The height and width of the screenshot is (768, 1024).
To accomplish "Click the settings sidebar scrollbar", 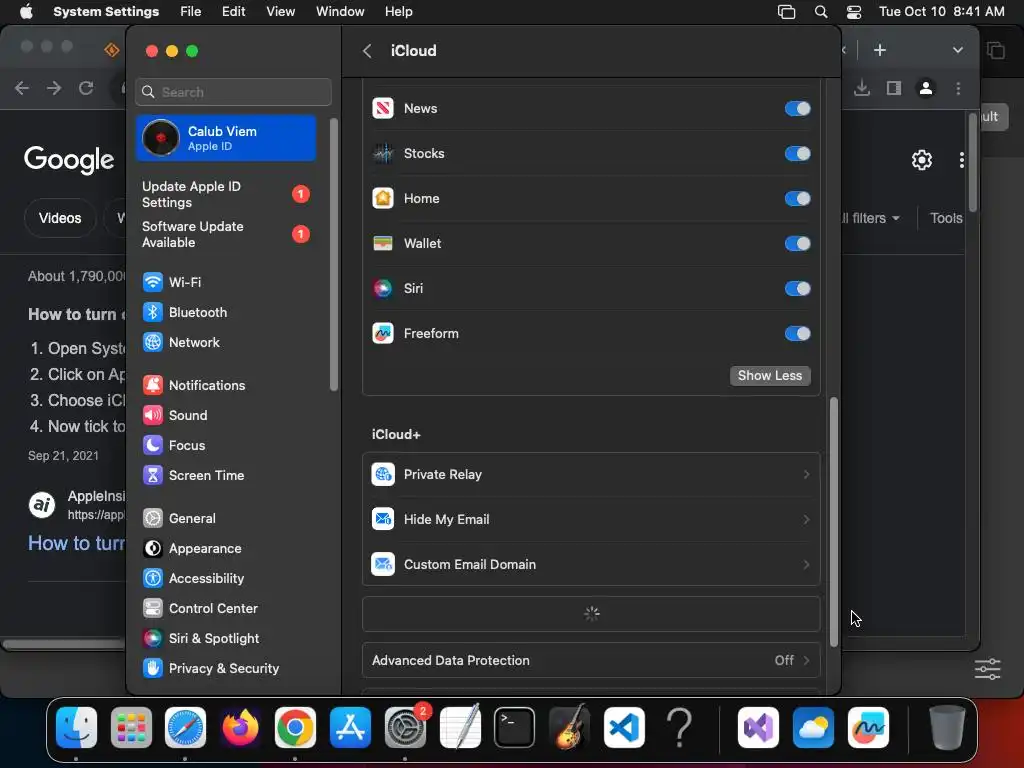I will pyautogui.click(x=334, y=255).
